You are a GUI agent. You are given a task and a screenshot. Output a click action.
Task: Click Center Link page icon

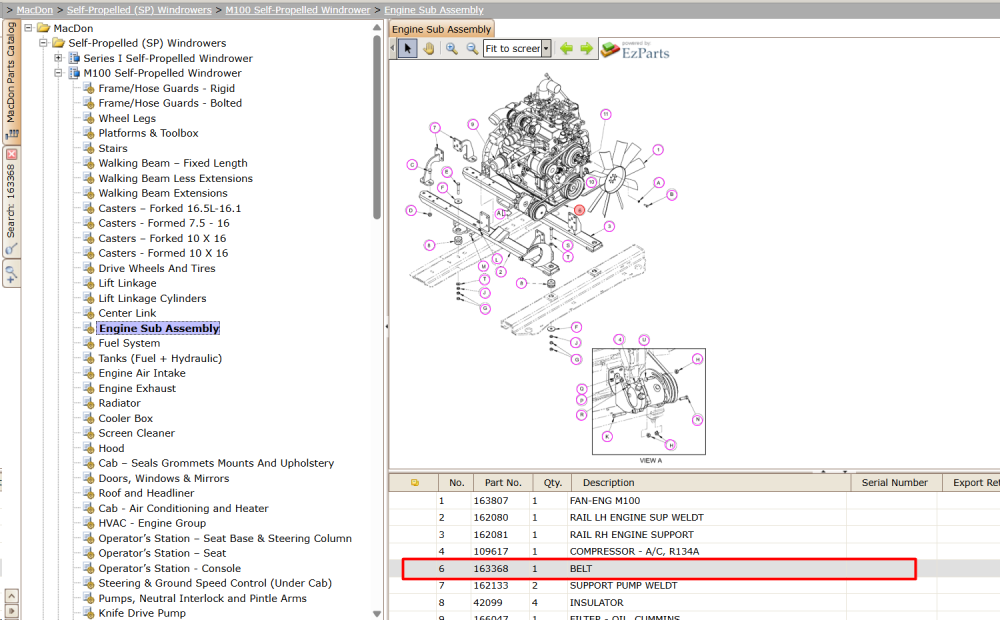tap(89, 313)
